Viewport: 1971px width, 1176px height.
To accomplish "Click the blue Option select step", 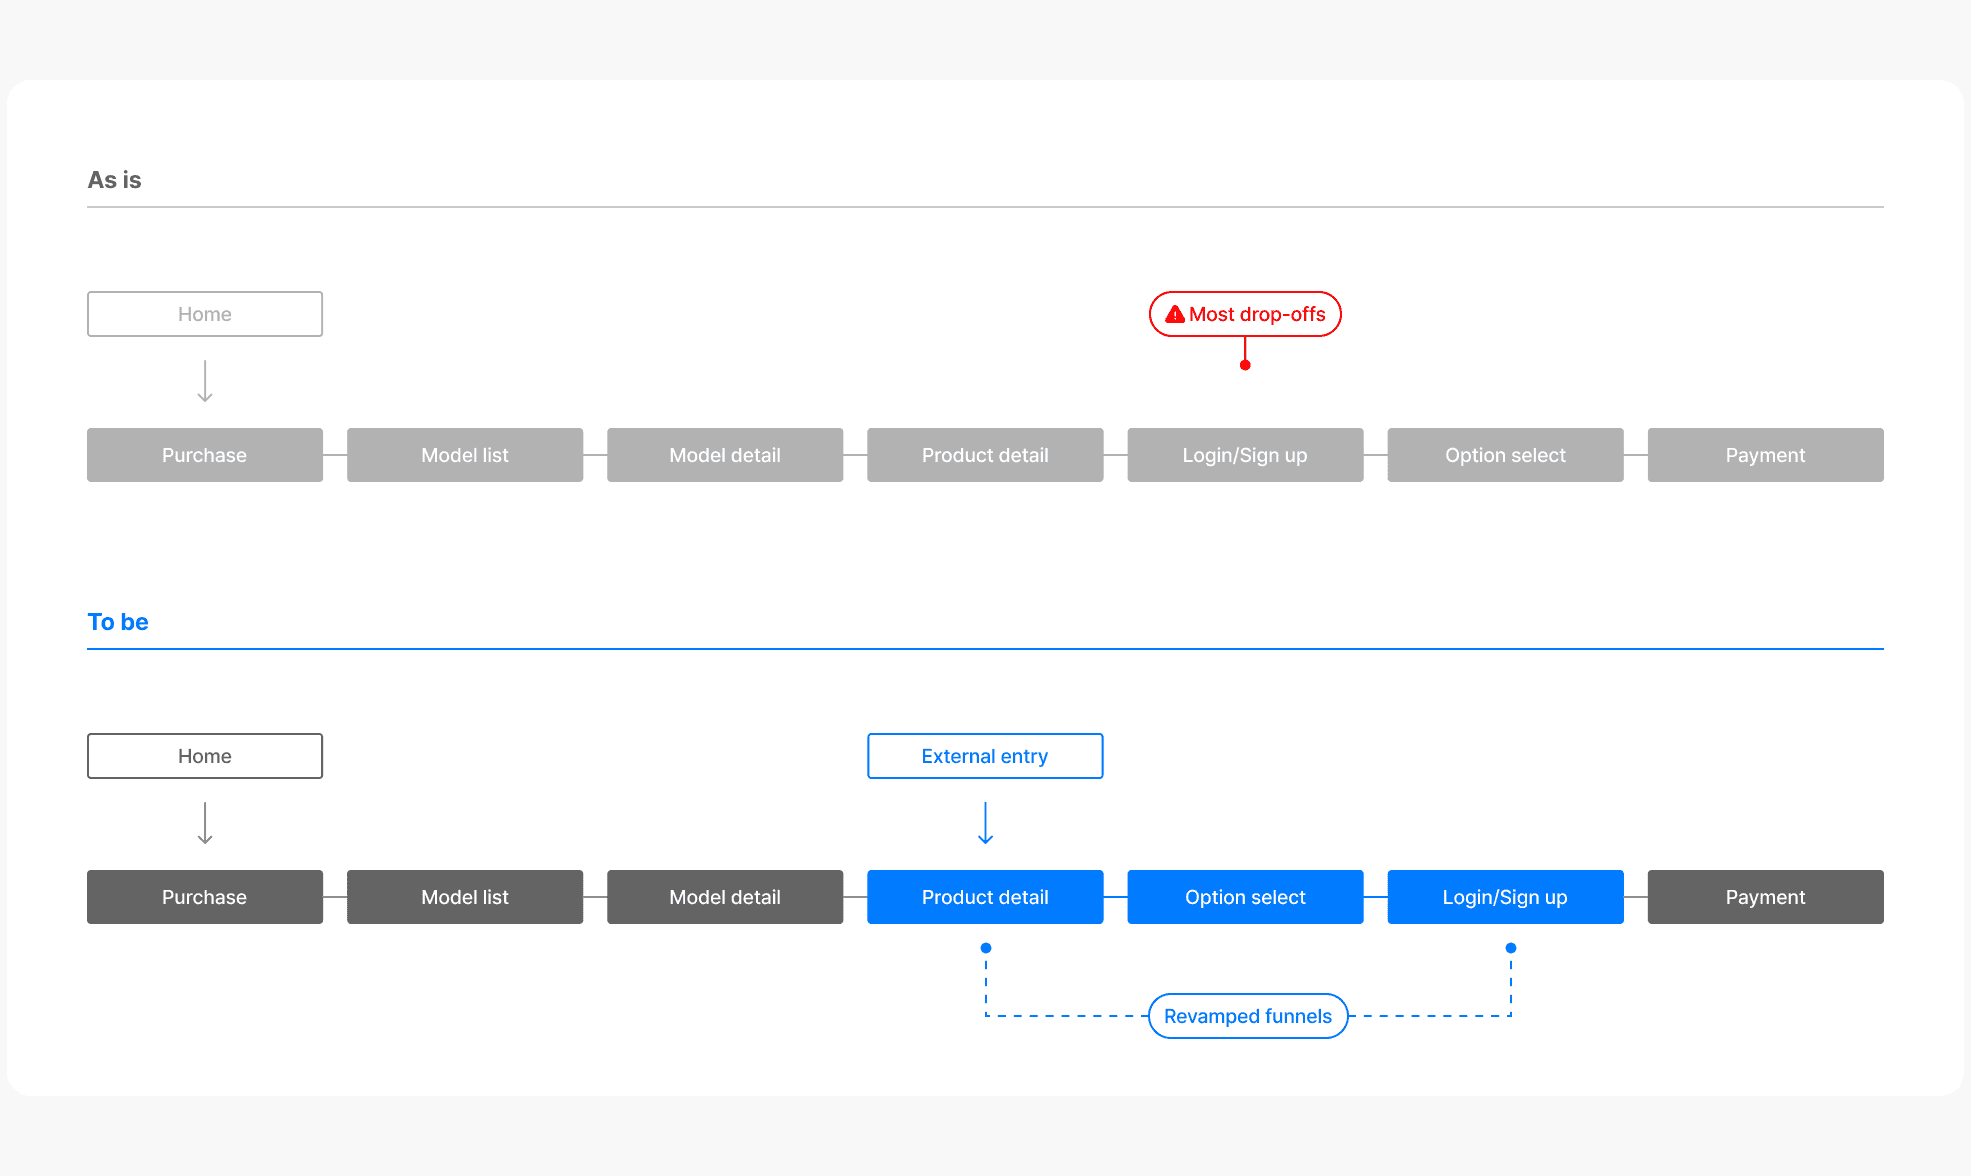I will click(1245, 897).
